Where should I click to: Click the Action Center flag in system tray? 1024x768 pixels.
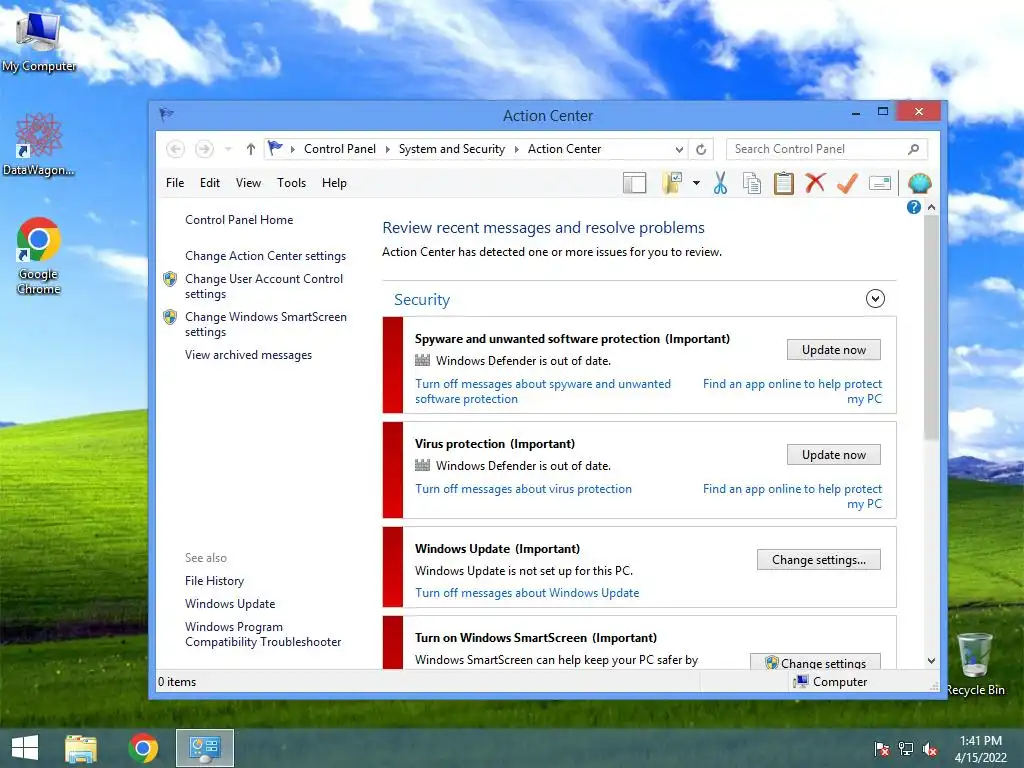click(882, 749)
